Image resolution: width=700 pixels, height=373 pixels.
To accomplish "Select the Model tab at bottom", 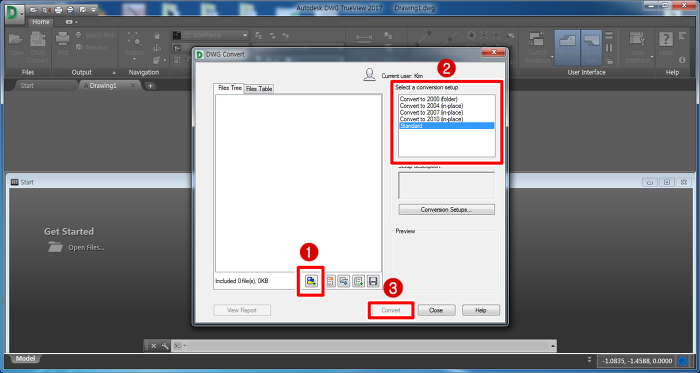I will pos(25,359).
